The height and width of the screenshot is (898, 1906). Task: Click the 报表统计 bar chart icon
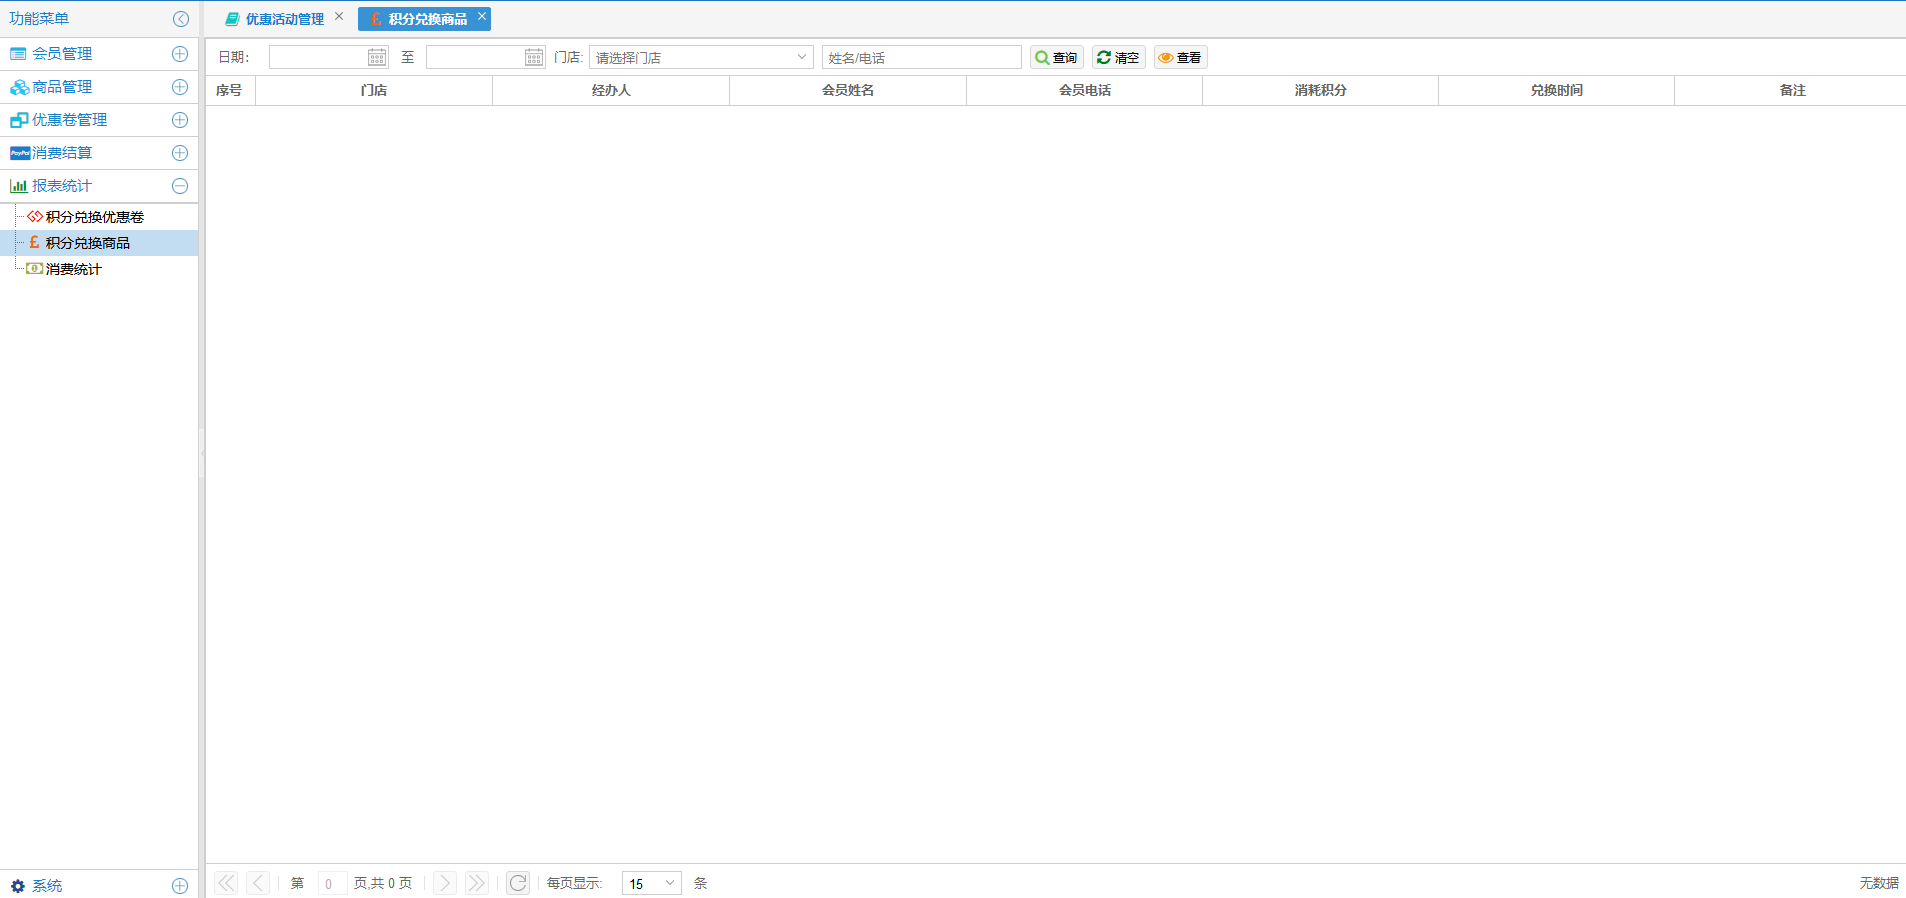[18, 186]
